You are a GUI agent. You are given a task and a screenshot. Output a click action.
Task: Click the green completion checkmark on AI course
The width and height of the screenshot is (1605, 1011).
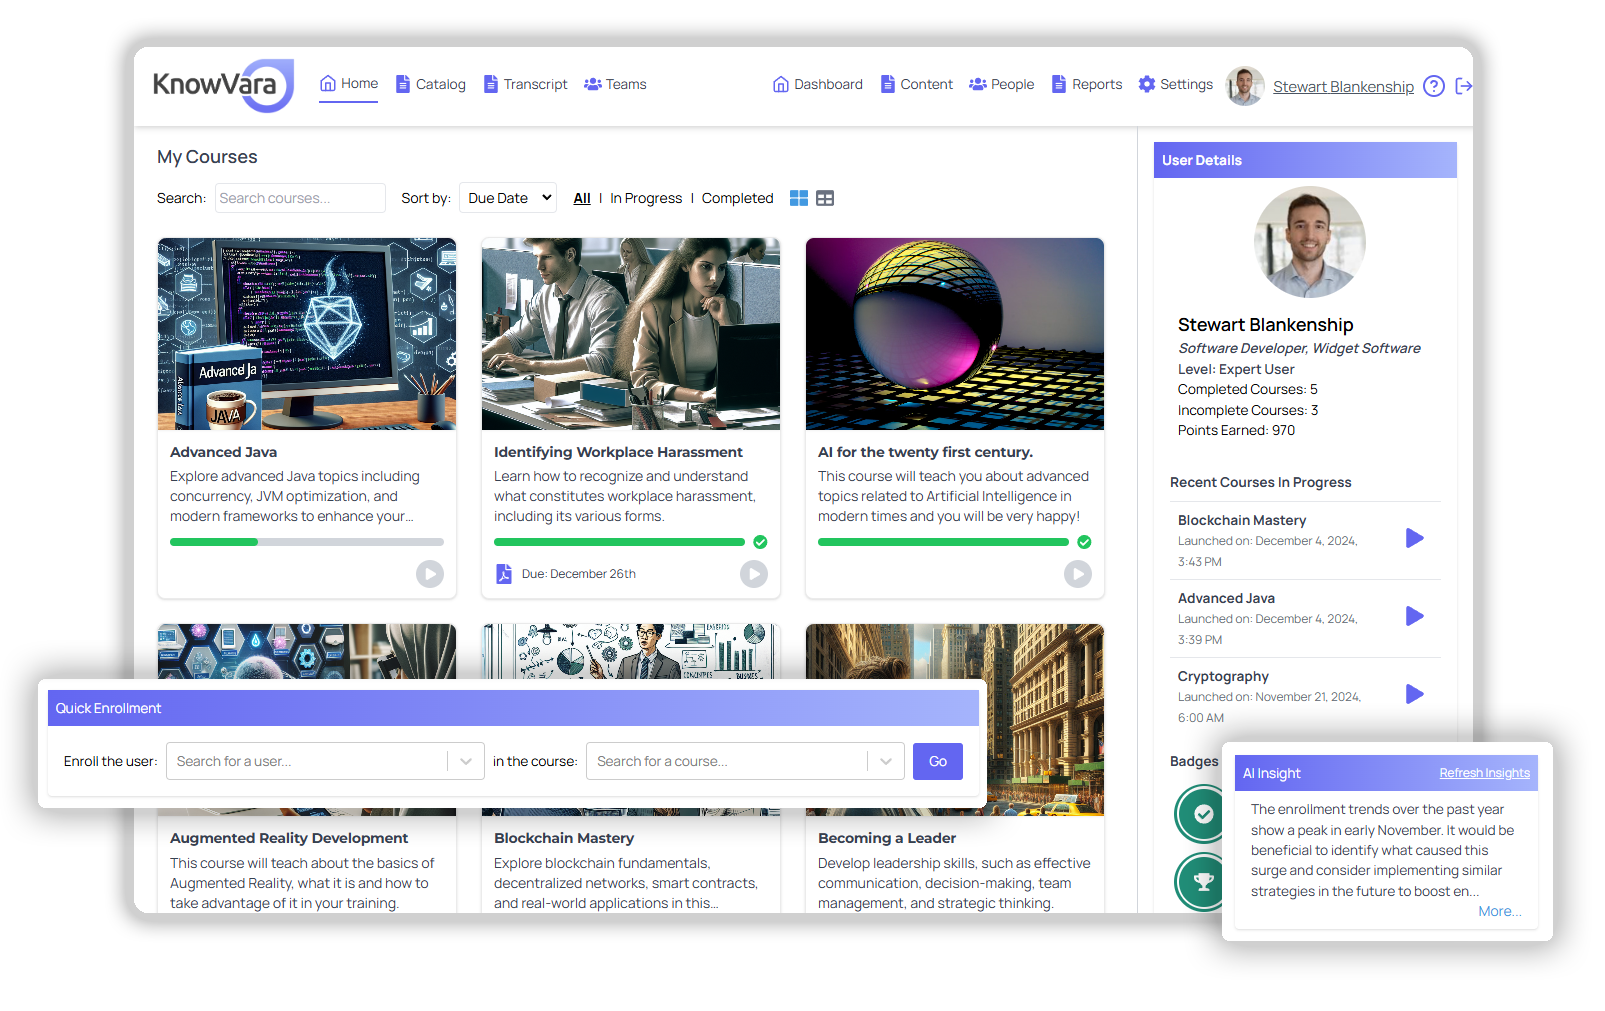pos(1084,542)
